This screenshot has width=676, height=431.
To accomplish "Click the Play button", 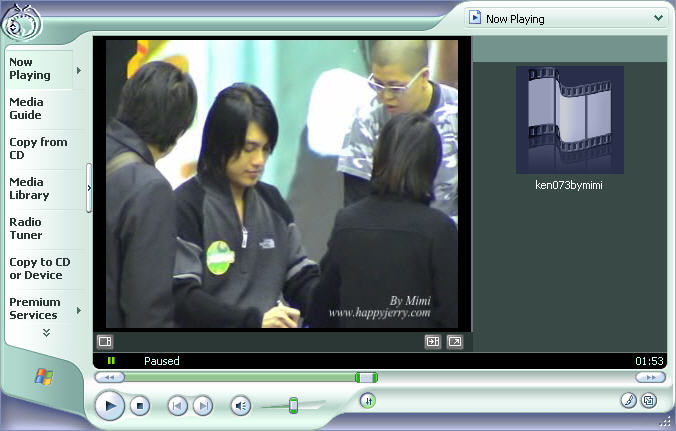I will [110, 406].
